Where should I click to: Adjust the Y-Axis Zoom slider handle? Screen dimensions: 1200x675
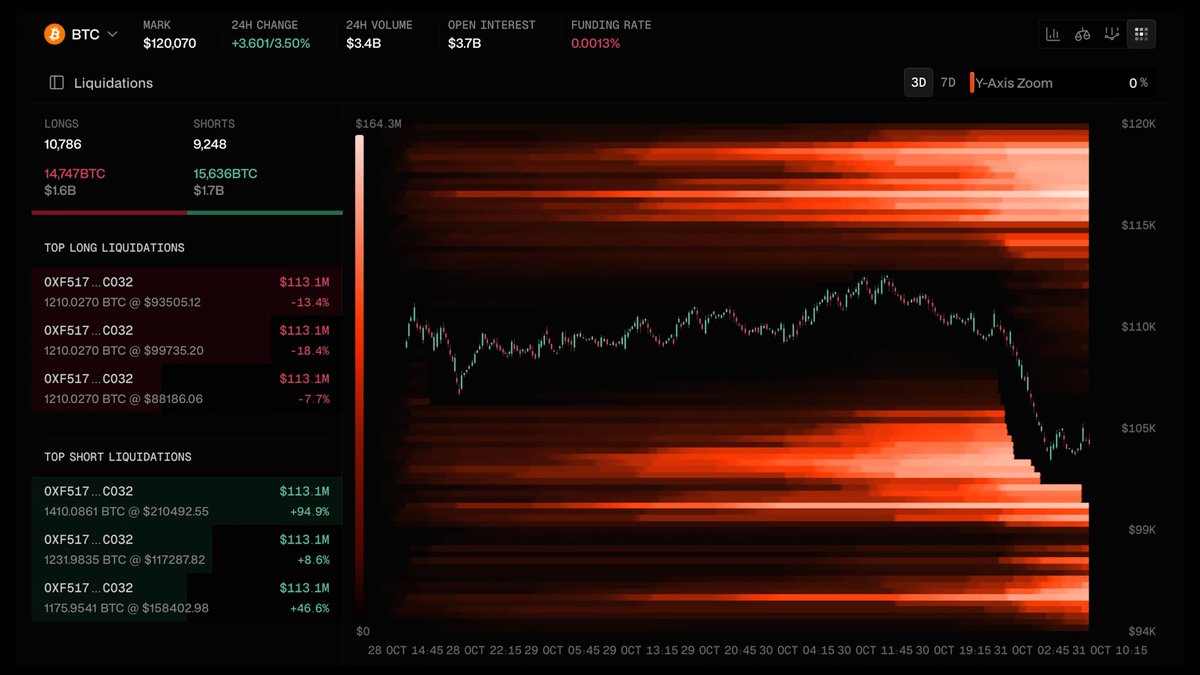972,83
